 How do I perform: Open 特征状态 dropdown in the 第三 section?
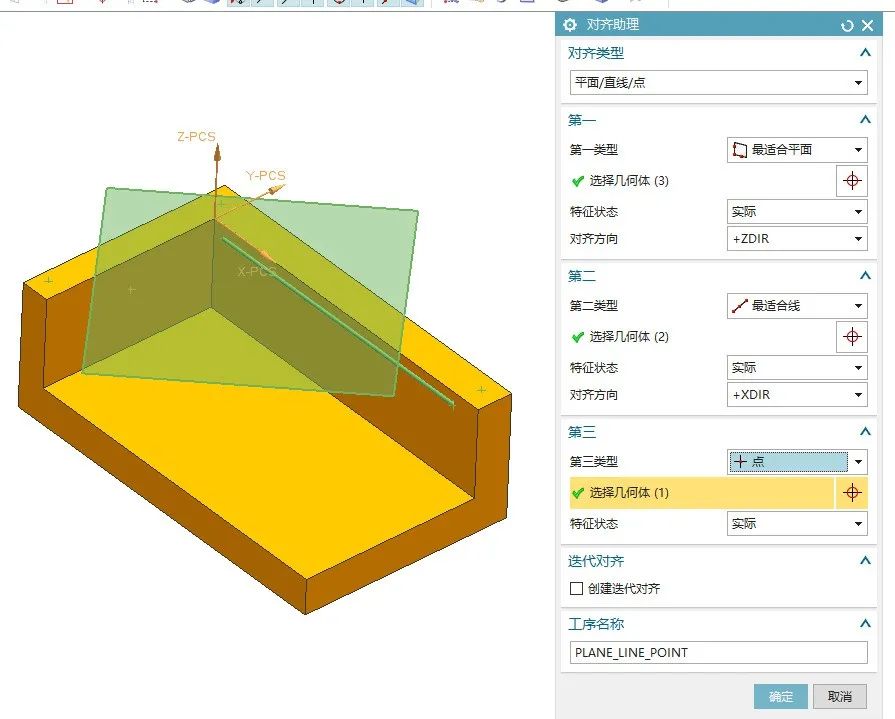(x=797, y=523)
